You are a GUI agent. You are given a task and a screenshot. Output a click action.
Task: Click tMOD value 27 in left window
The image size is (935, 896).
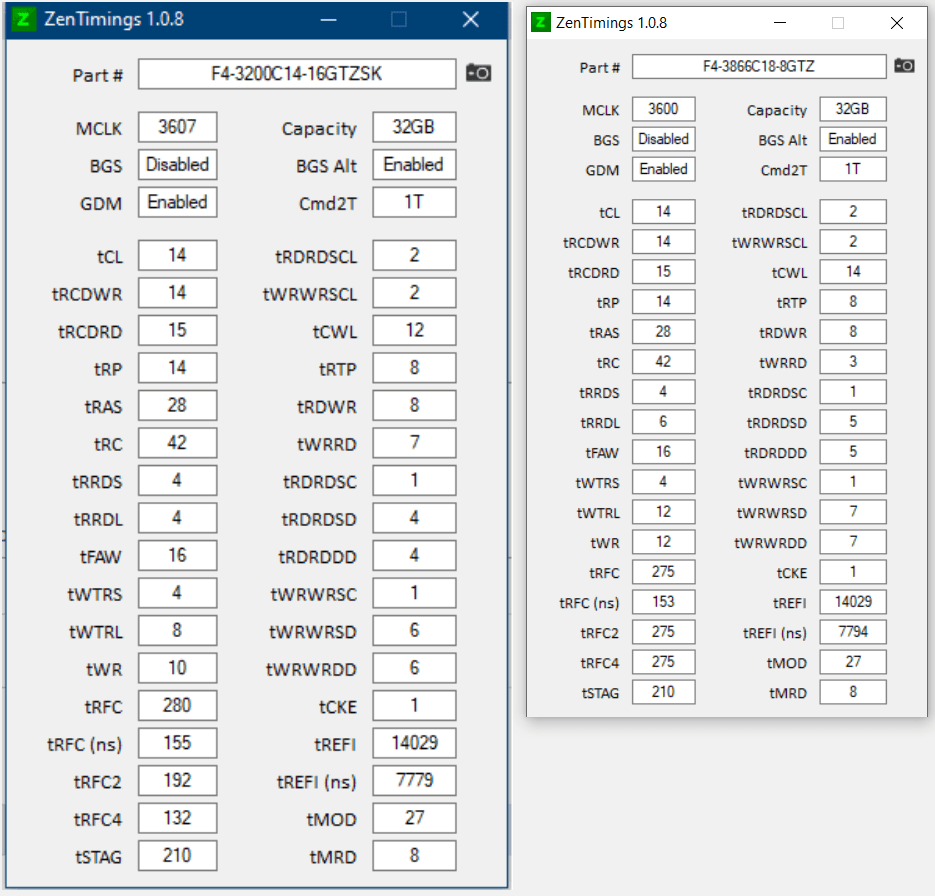point(414,819)
